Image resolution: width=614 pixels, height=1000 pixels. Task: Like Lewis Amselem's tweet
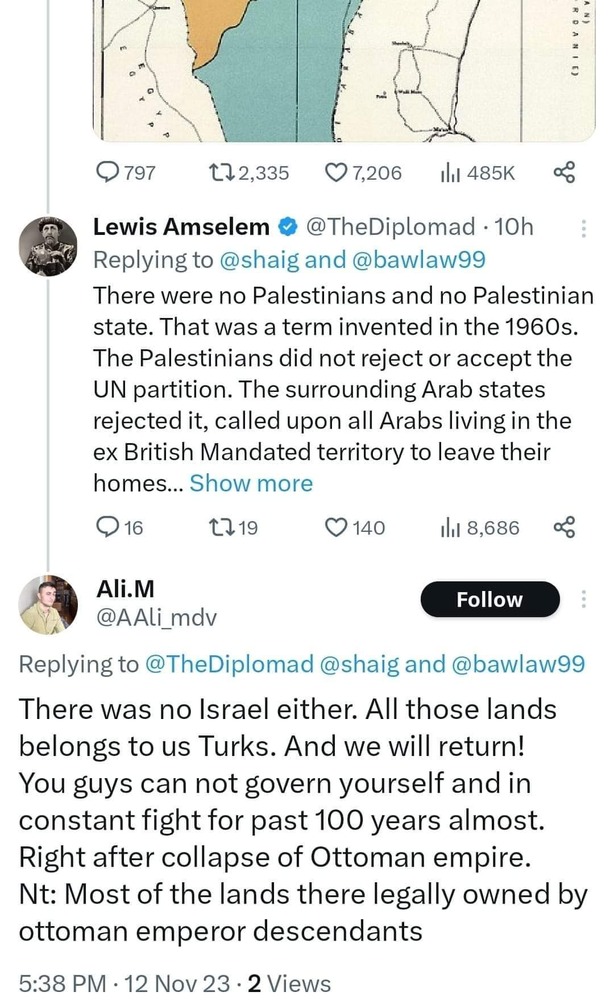pyautogui.click(x=337, y=527)
